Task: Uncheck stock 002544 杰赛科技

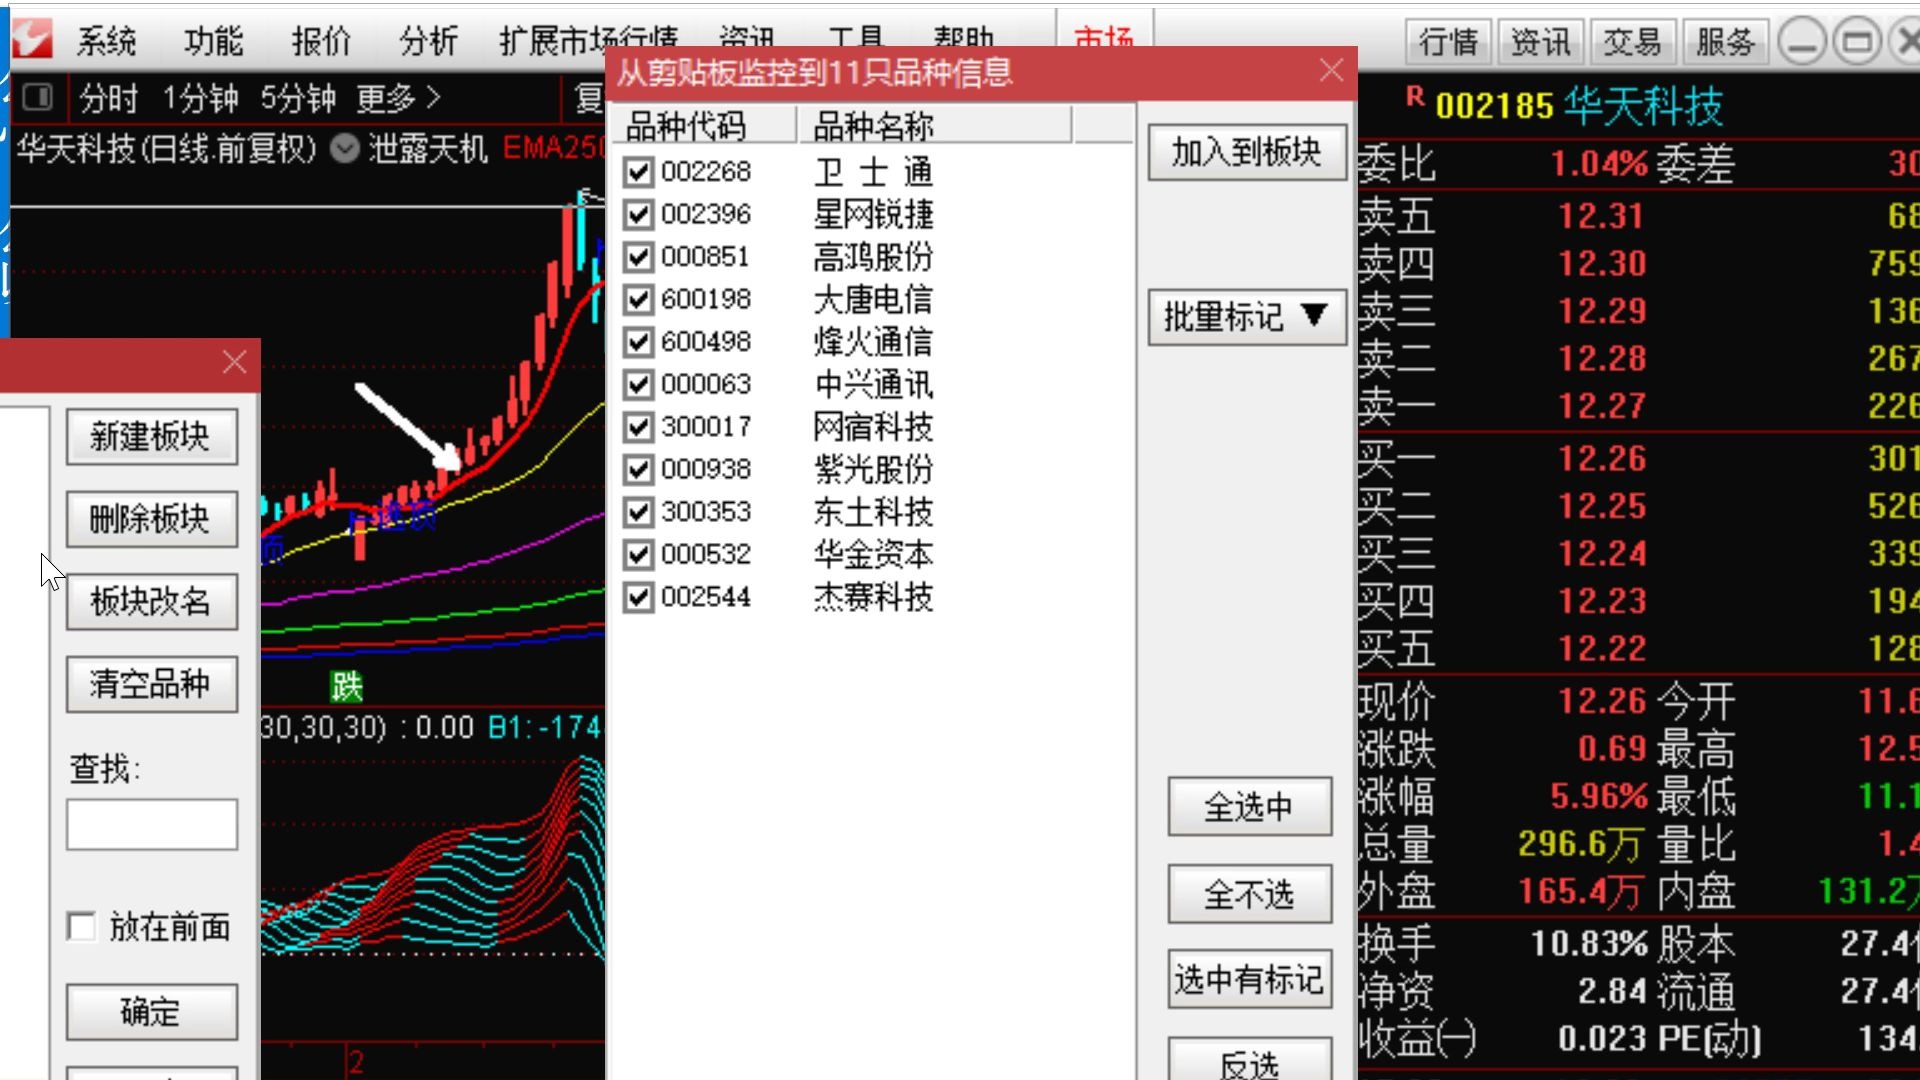Action: pos(638,597)
